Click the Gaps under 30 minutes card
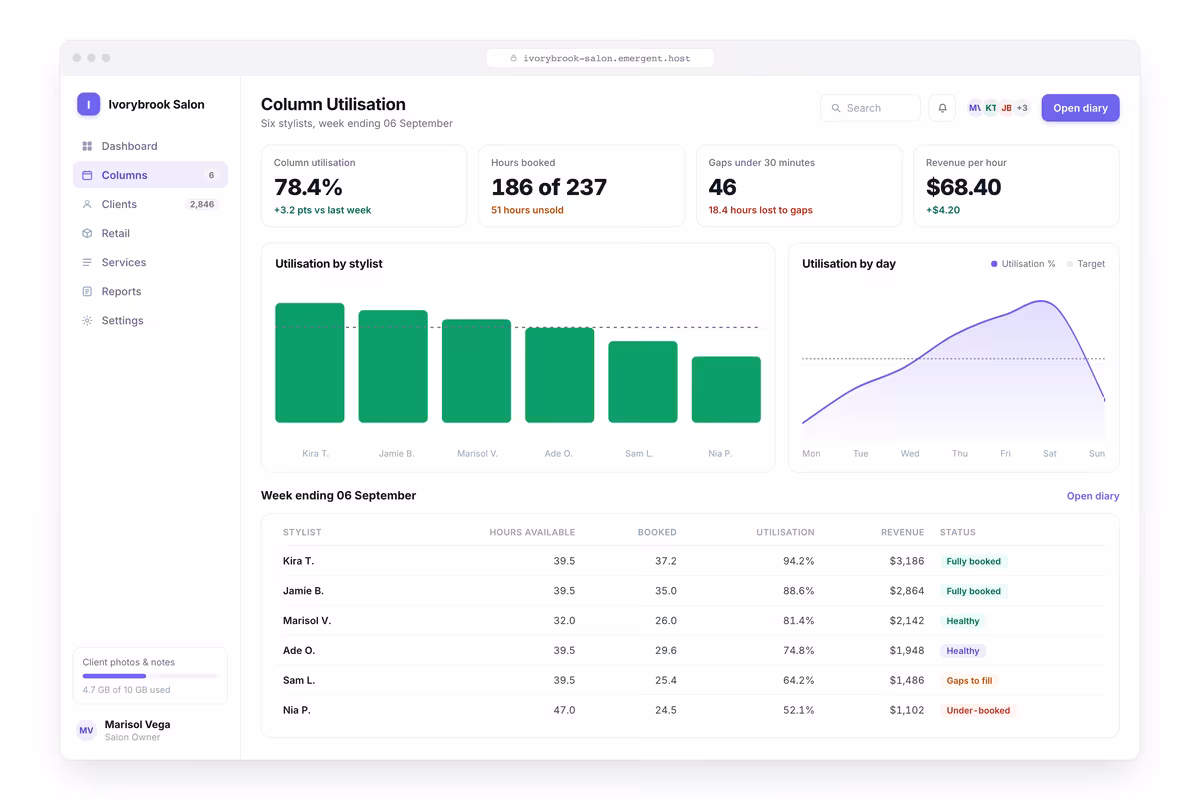The height and width of the screenshot is (800, 1200). click(799, 186)
